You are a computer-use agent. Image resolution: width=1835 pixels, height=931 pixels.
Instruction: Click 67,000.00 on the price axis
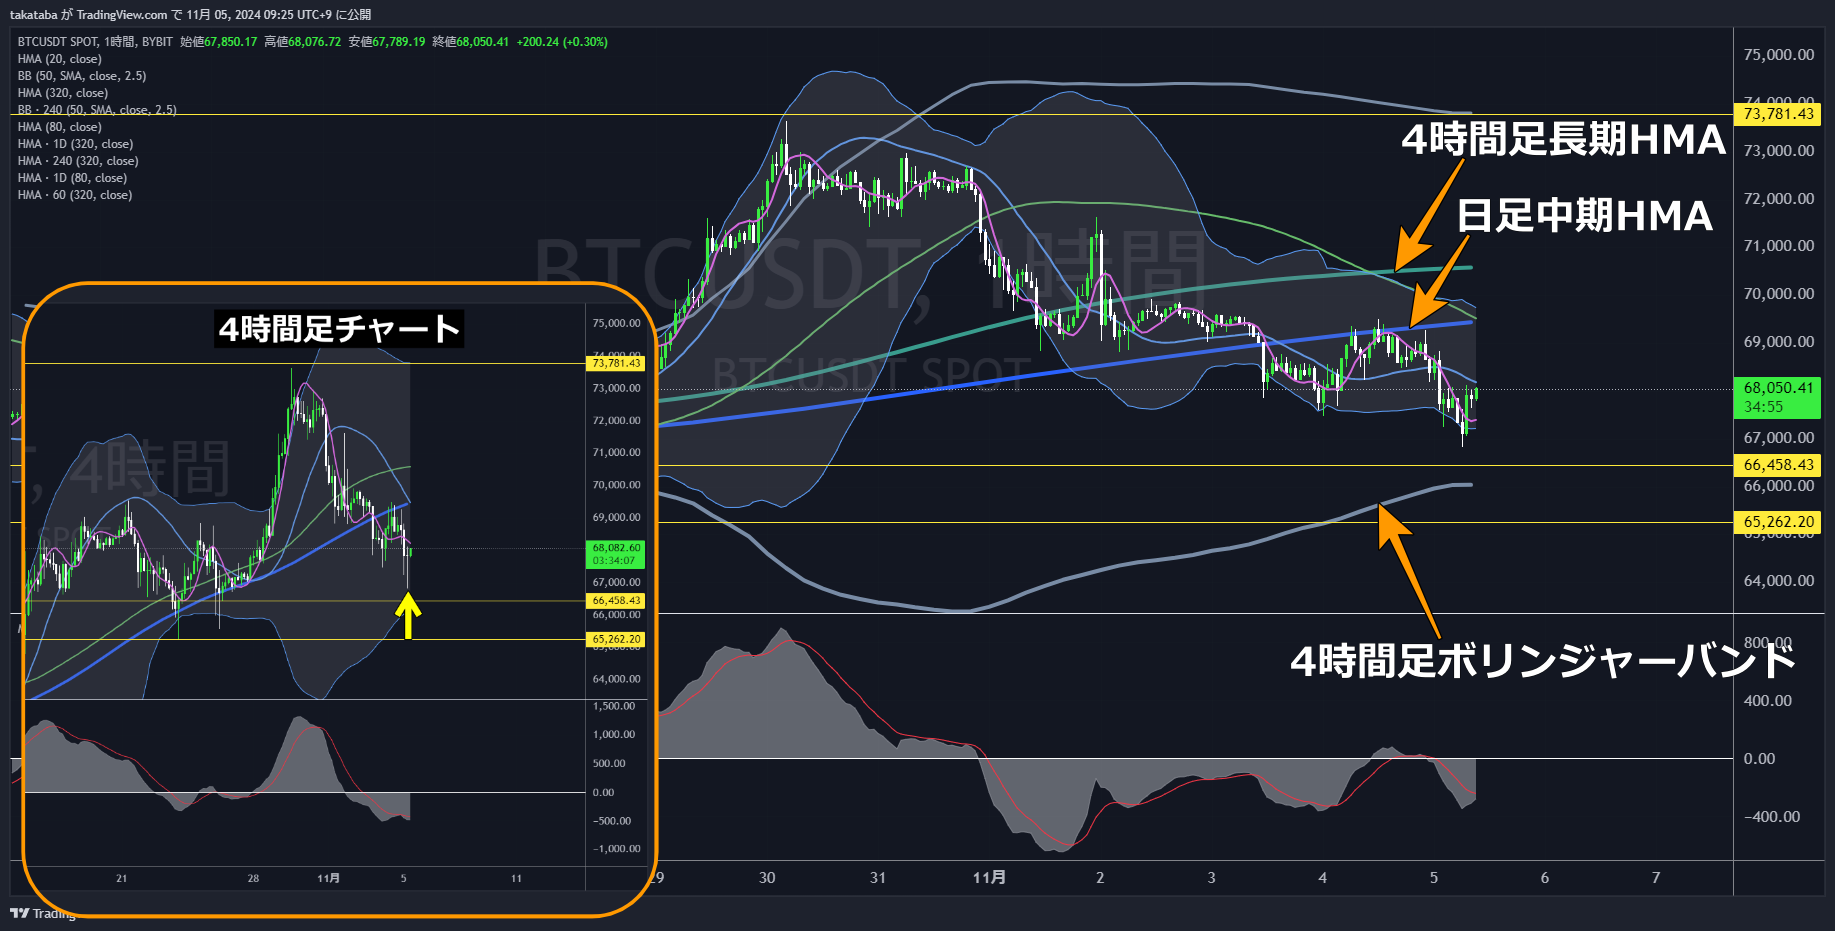coord(1779,438)
